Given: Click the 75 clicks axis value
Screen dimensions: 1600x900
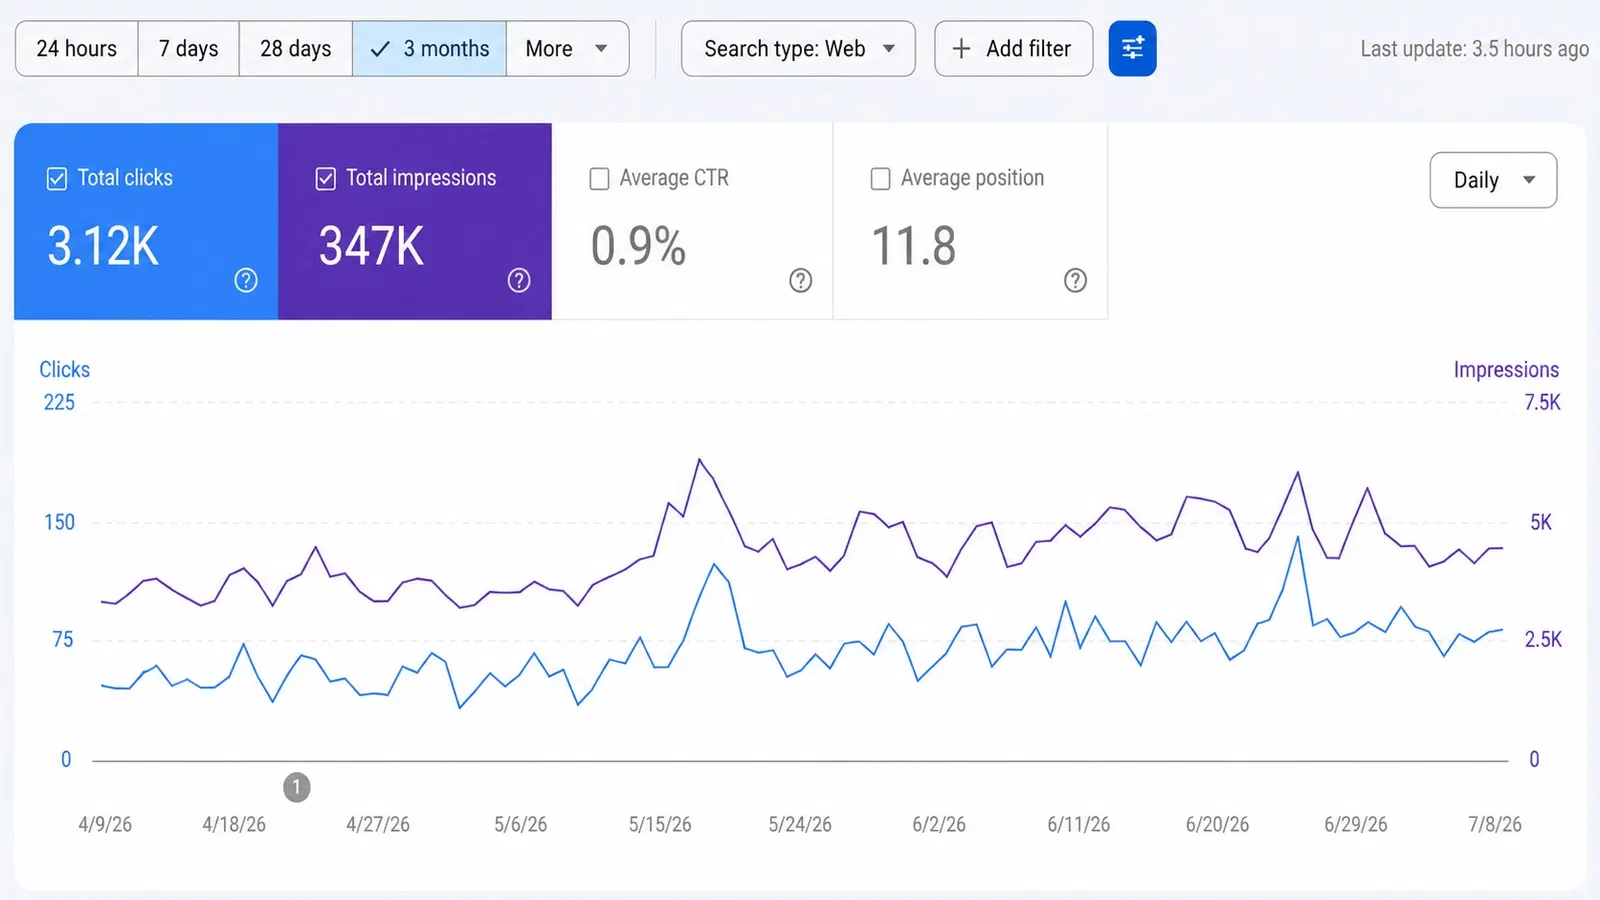Looking at the screenshot, I should click(63, 639).
